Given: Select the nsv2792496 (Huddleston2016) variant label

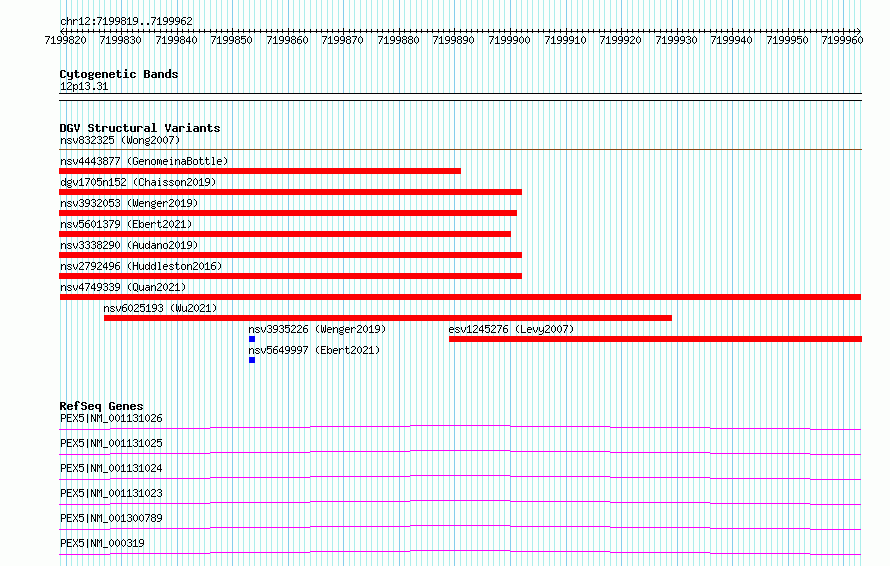Looking at the screenshot, I should click(141, 266).
